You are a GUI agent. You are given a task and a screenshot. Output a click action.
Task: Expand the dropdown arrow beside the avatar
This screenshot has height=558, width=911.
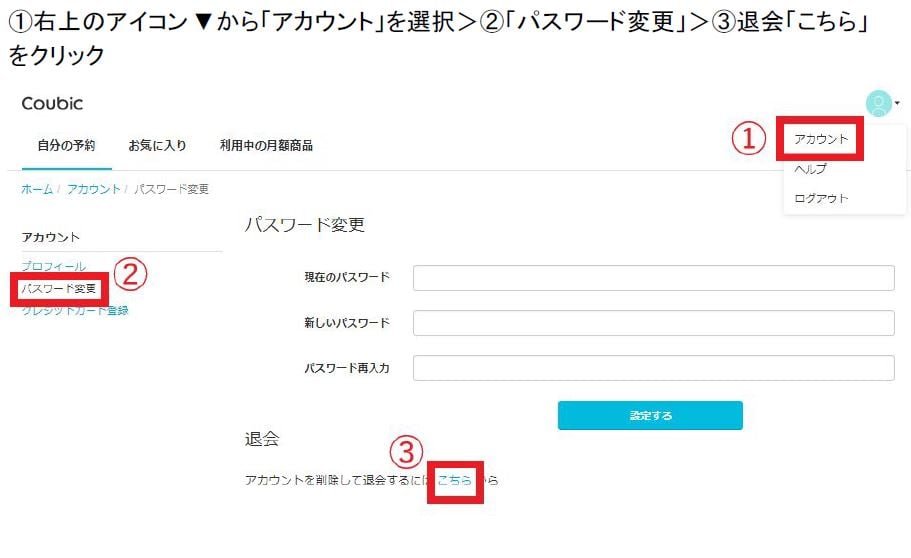(x=898, y=104)
